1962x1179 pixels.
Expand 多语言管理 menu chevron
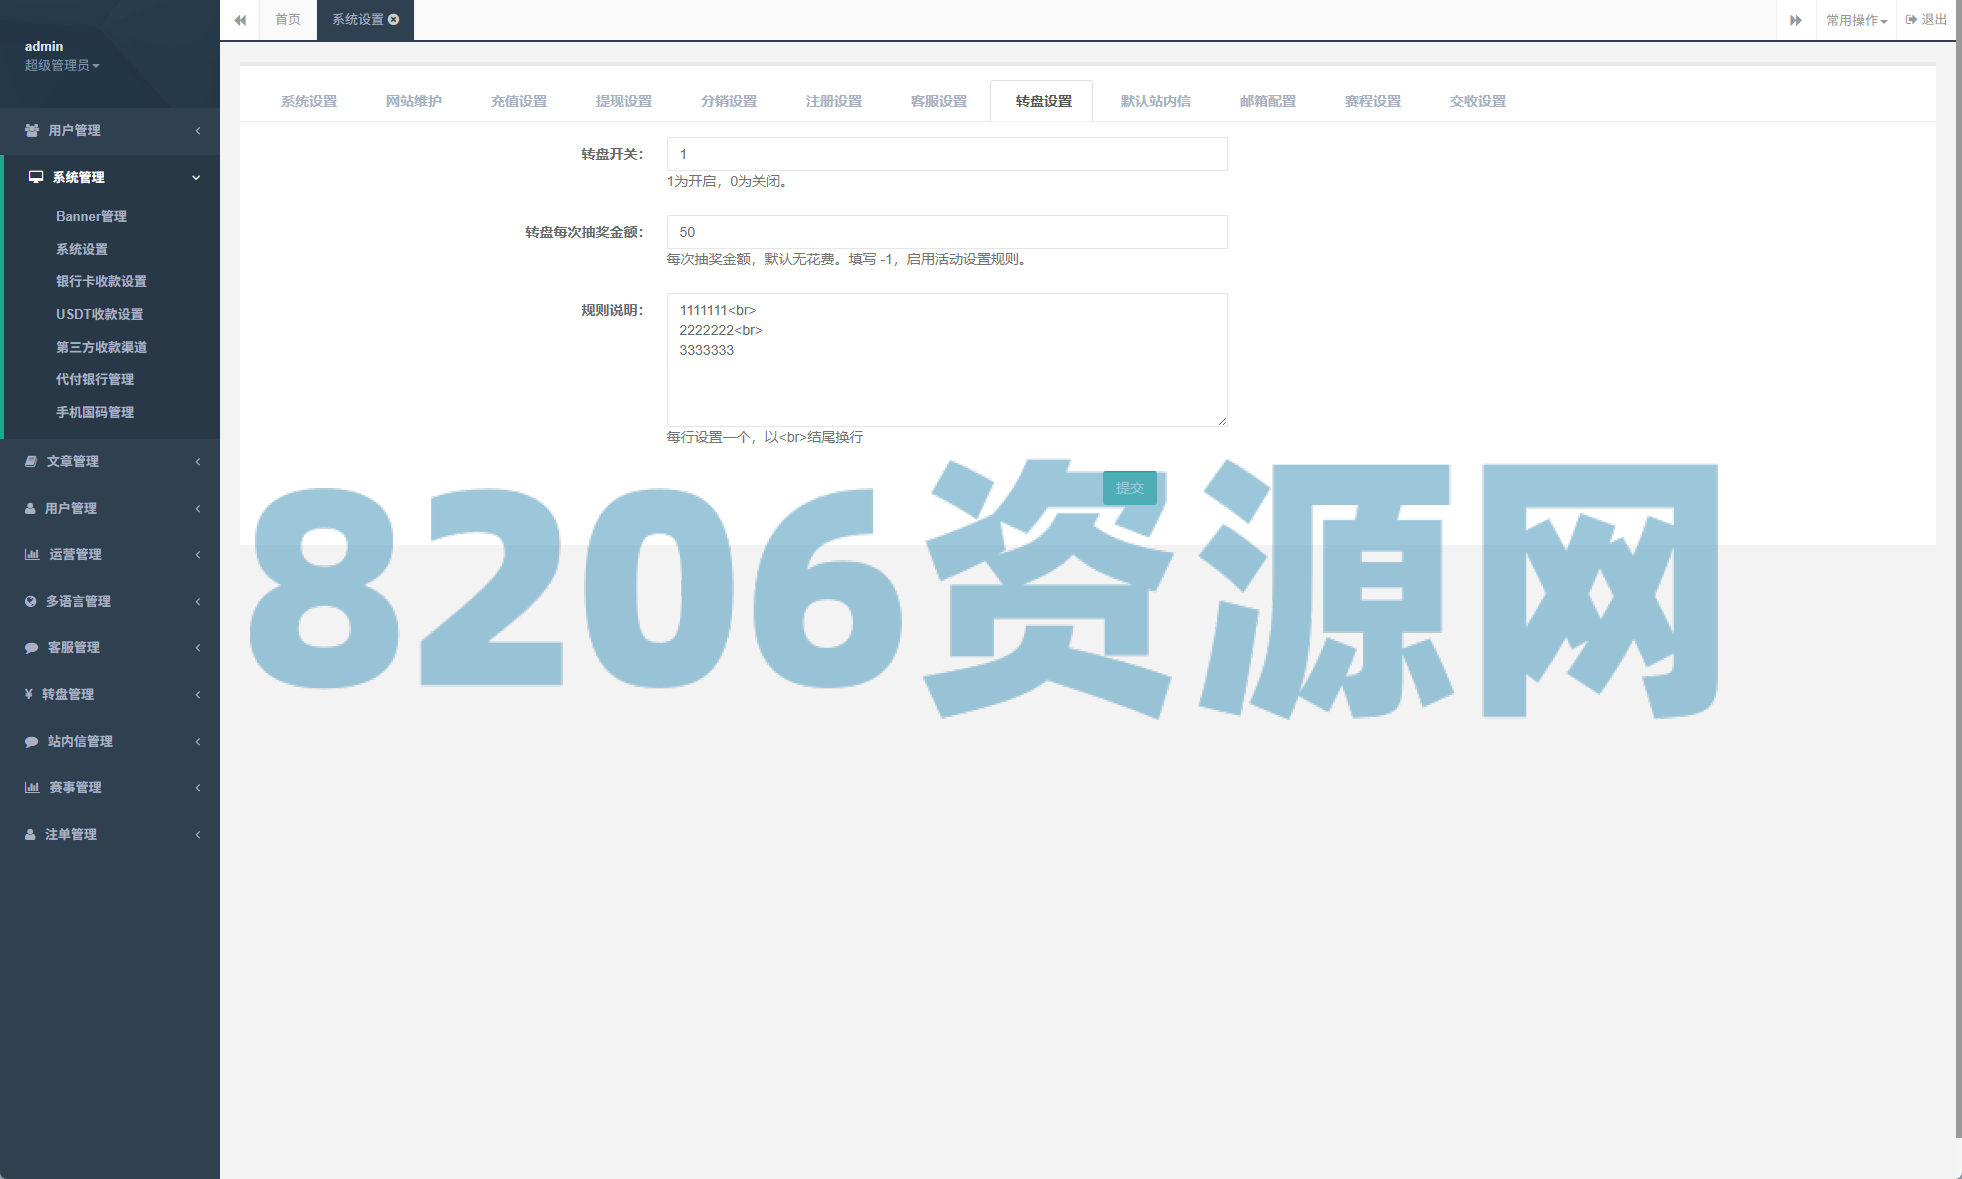point(198,601)
